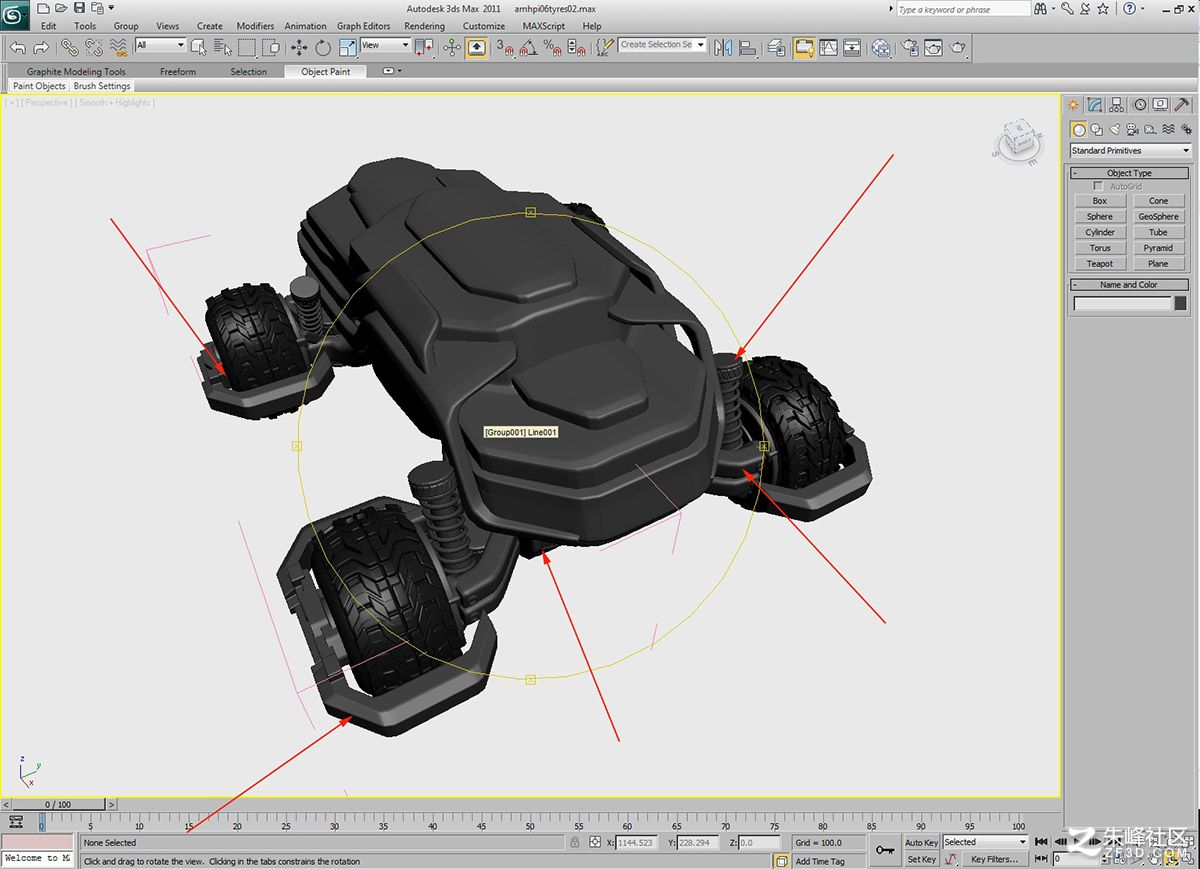The height and width of the screenshot is (869, 1200).
Task: Open the Schematic View icon
Action: point(851,47)
